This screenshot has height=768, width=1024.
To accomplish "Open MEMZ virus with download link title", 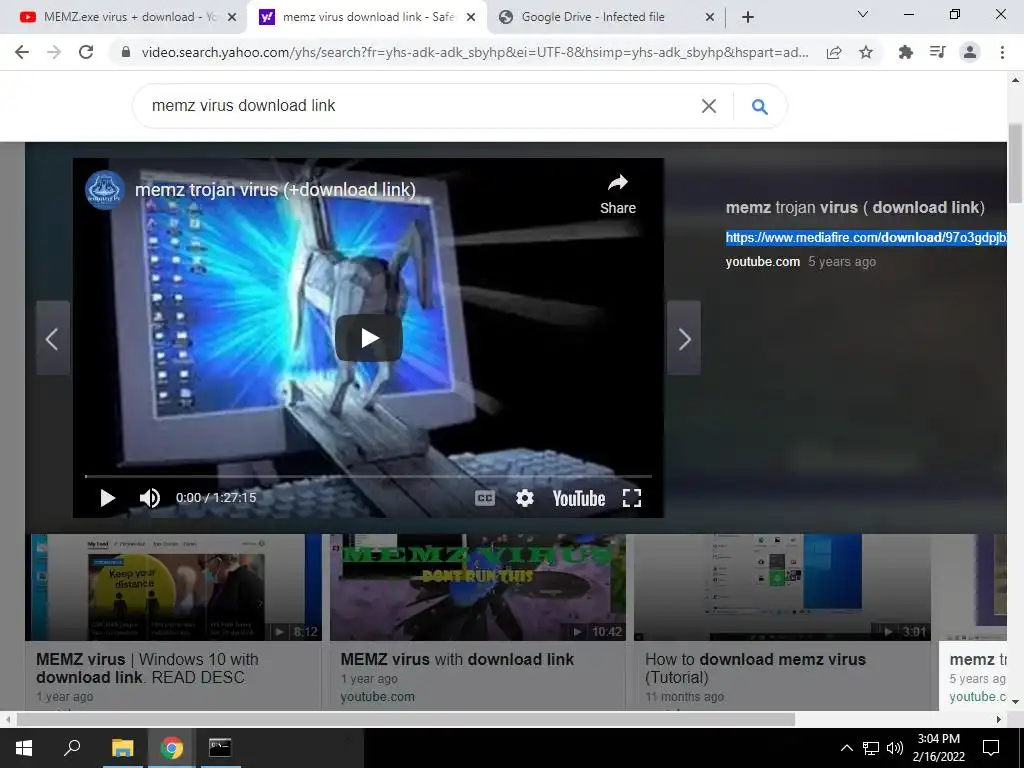I will pos(457,660).
